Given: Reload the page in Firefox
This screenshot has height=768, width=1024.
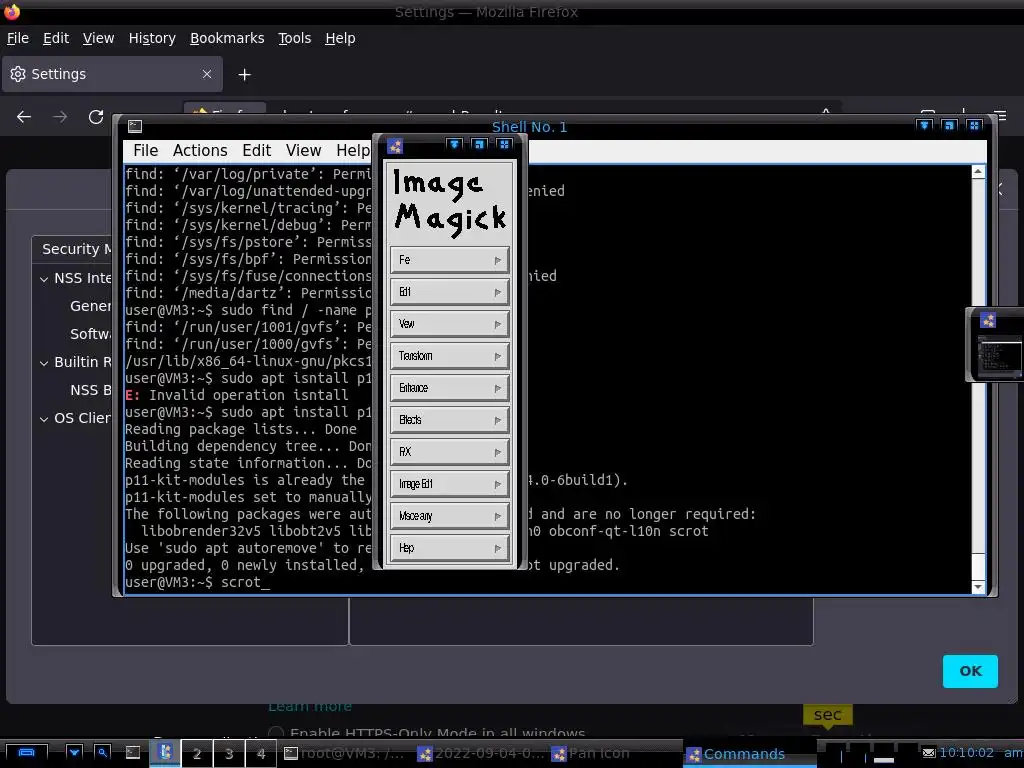Looking at the screenshot, I should click(96, 117).
